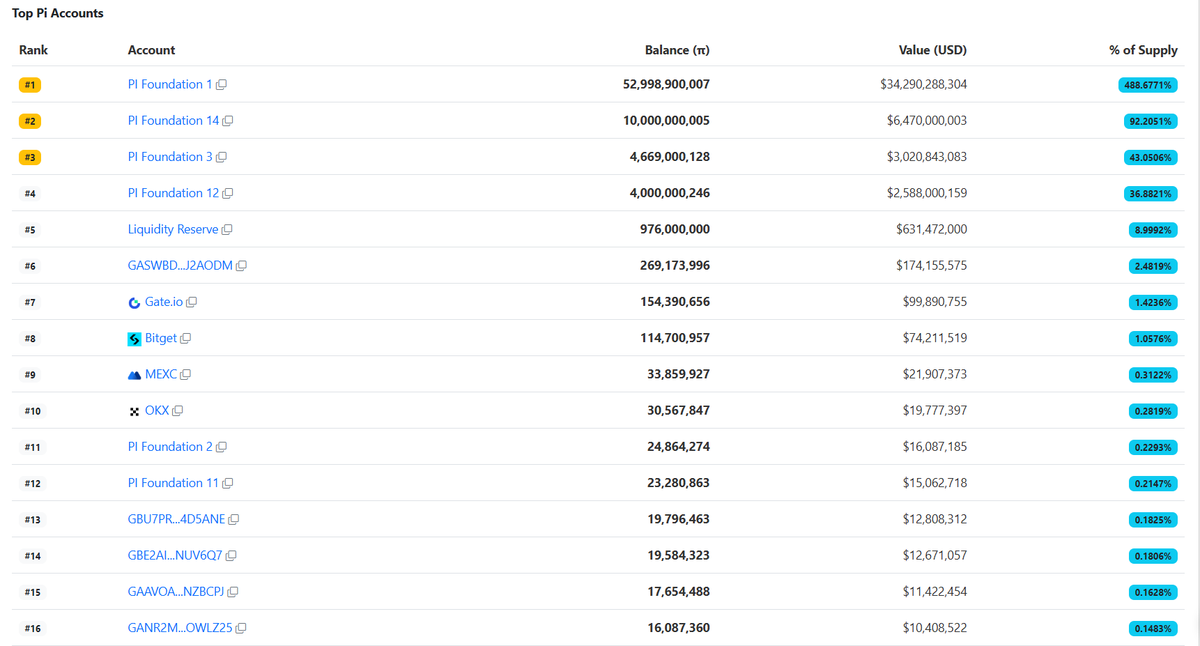This screenshot has width=1200, height=646.
Task: Select balance value 52,998,900,007
Action: (666, 84)
